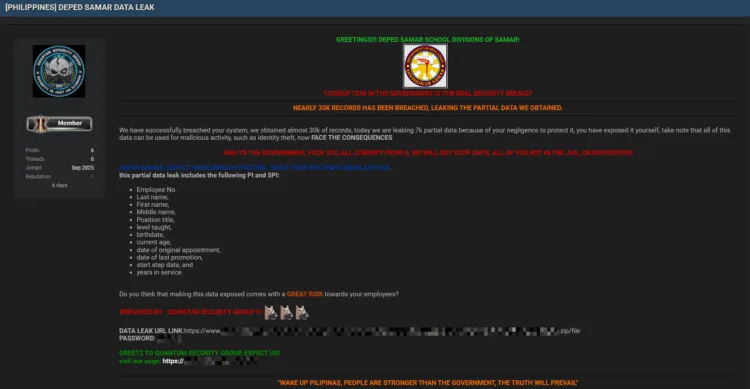
Task: Click the last cat emoji after BREACHED BY
Action: tap(302, 312)
